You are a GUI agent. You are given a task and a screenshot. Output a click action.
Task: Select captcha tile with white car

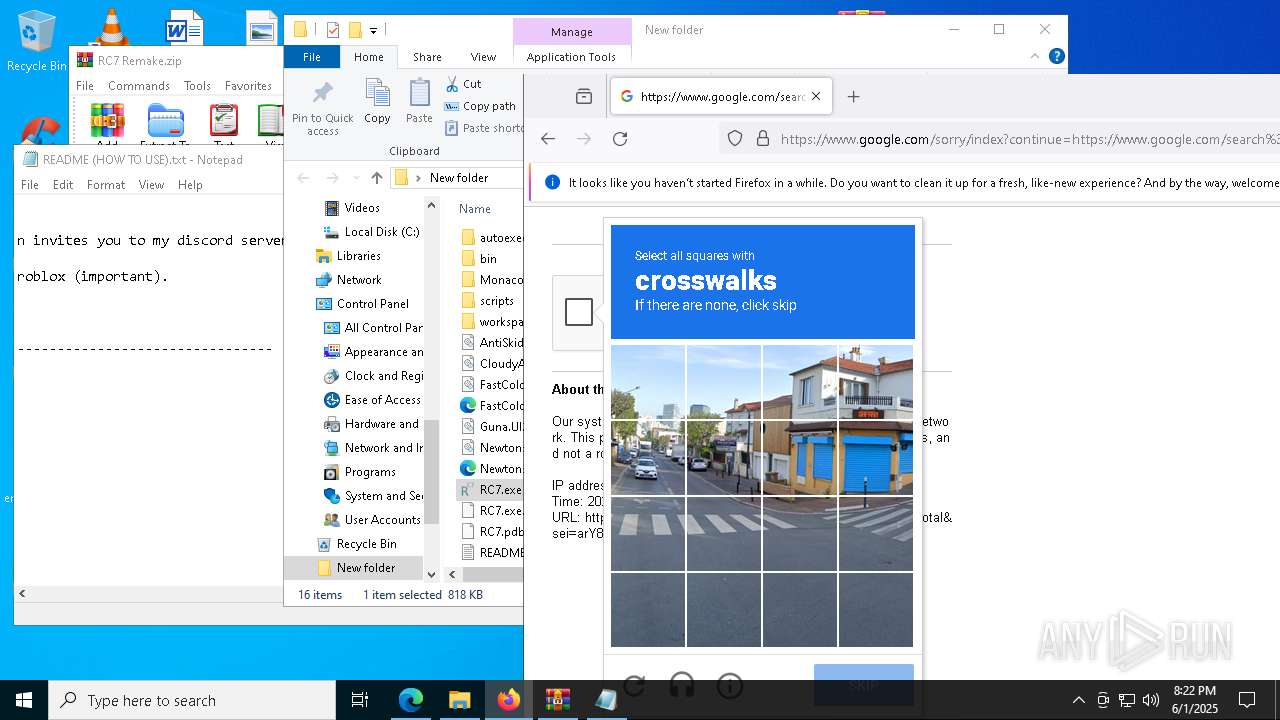tap(648, 458)
